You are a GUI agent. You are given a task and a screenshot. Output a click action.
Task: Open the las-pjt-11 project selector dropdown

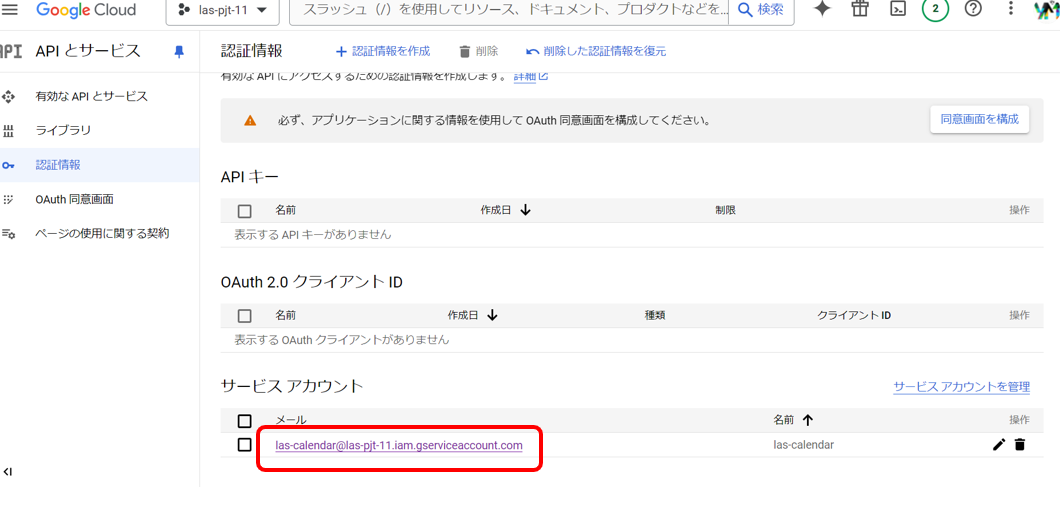[221, 10]
